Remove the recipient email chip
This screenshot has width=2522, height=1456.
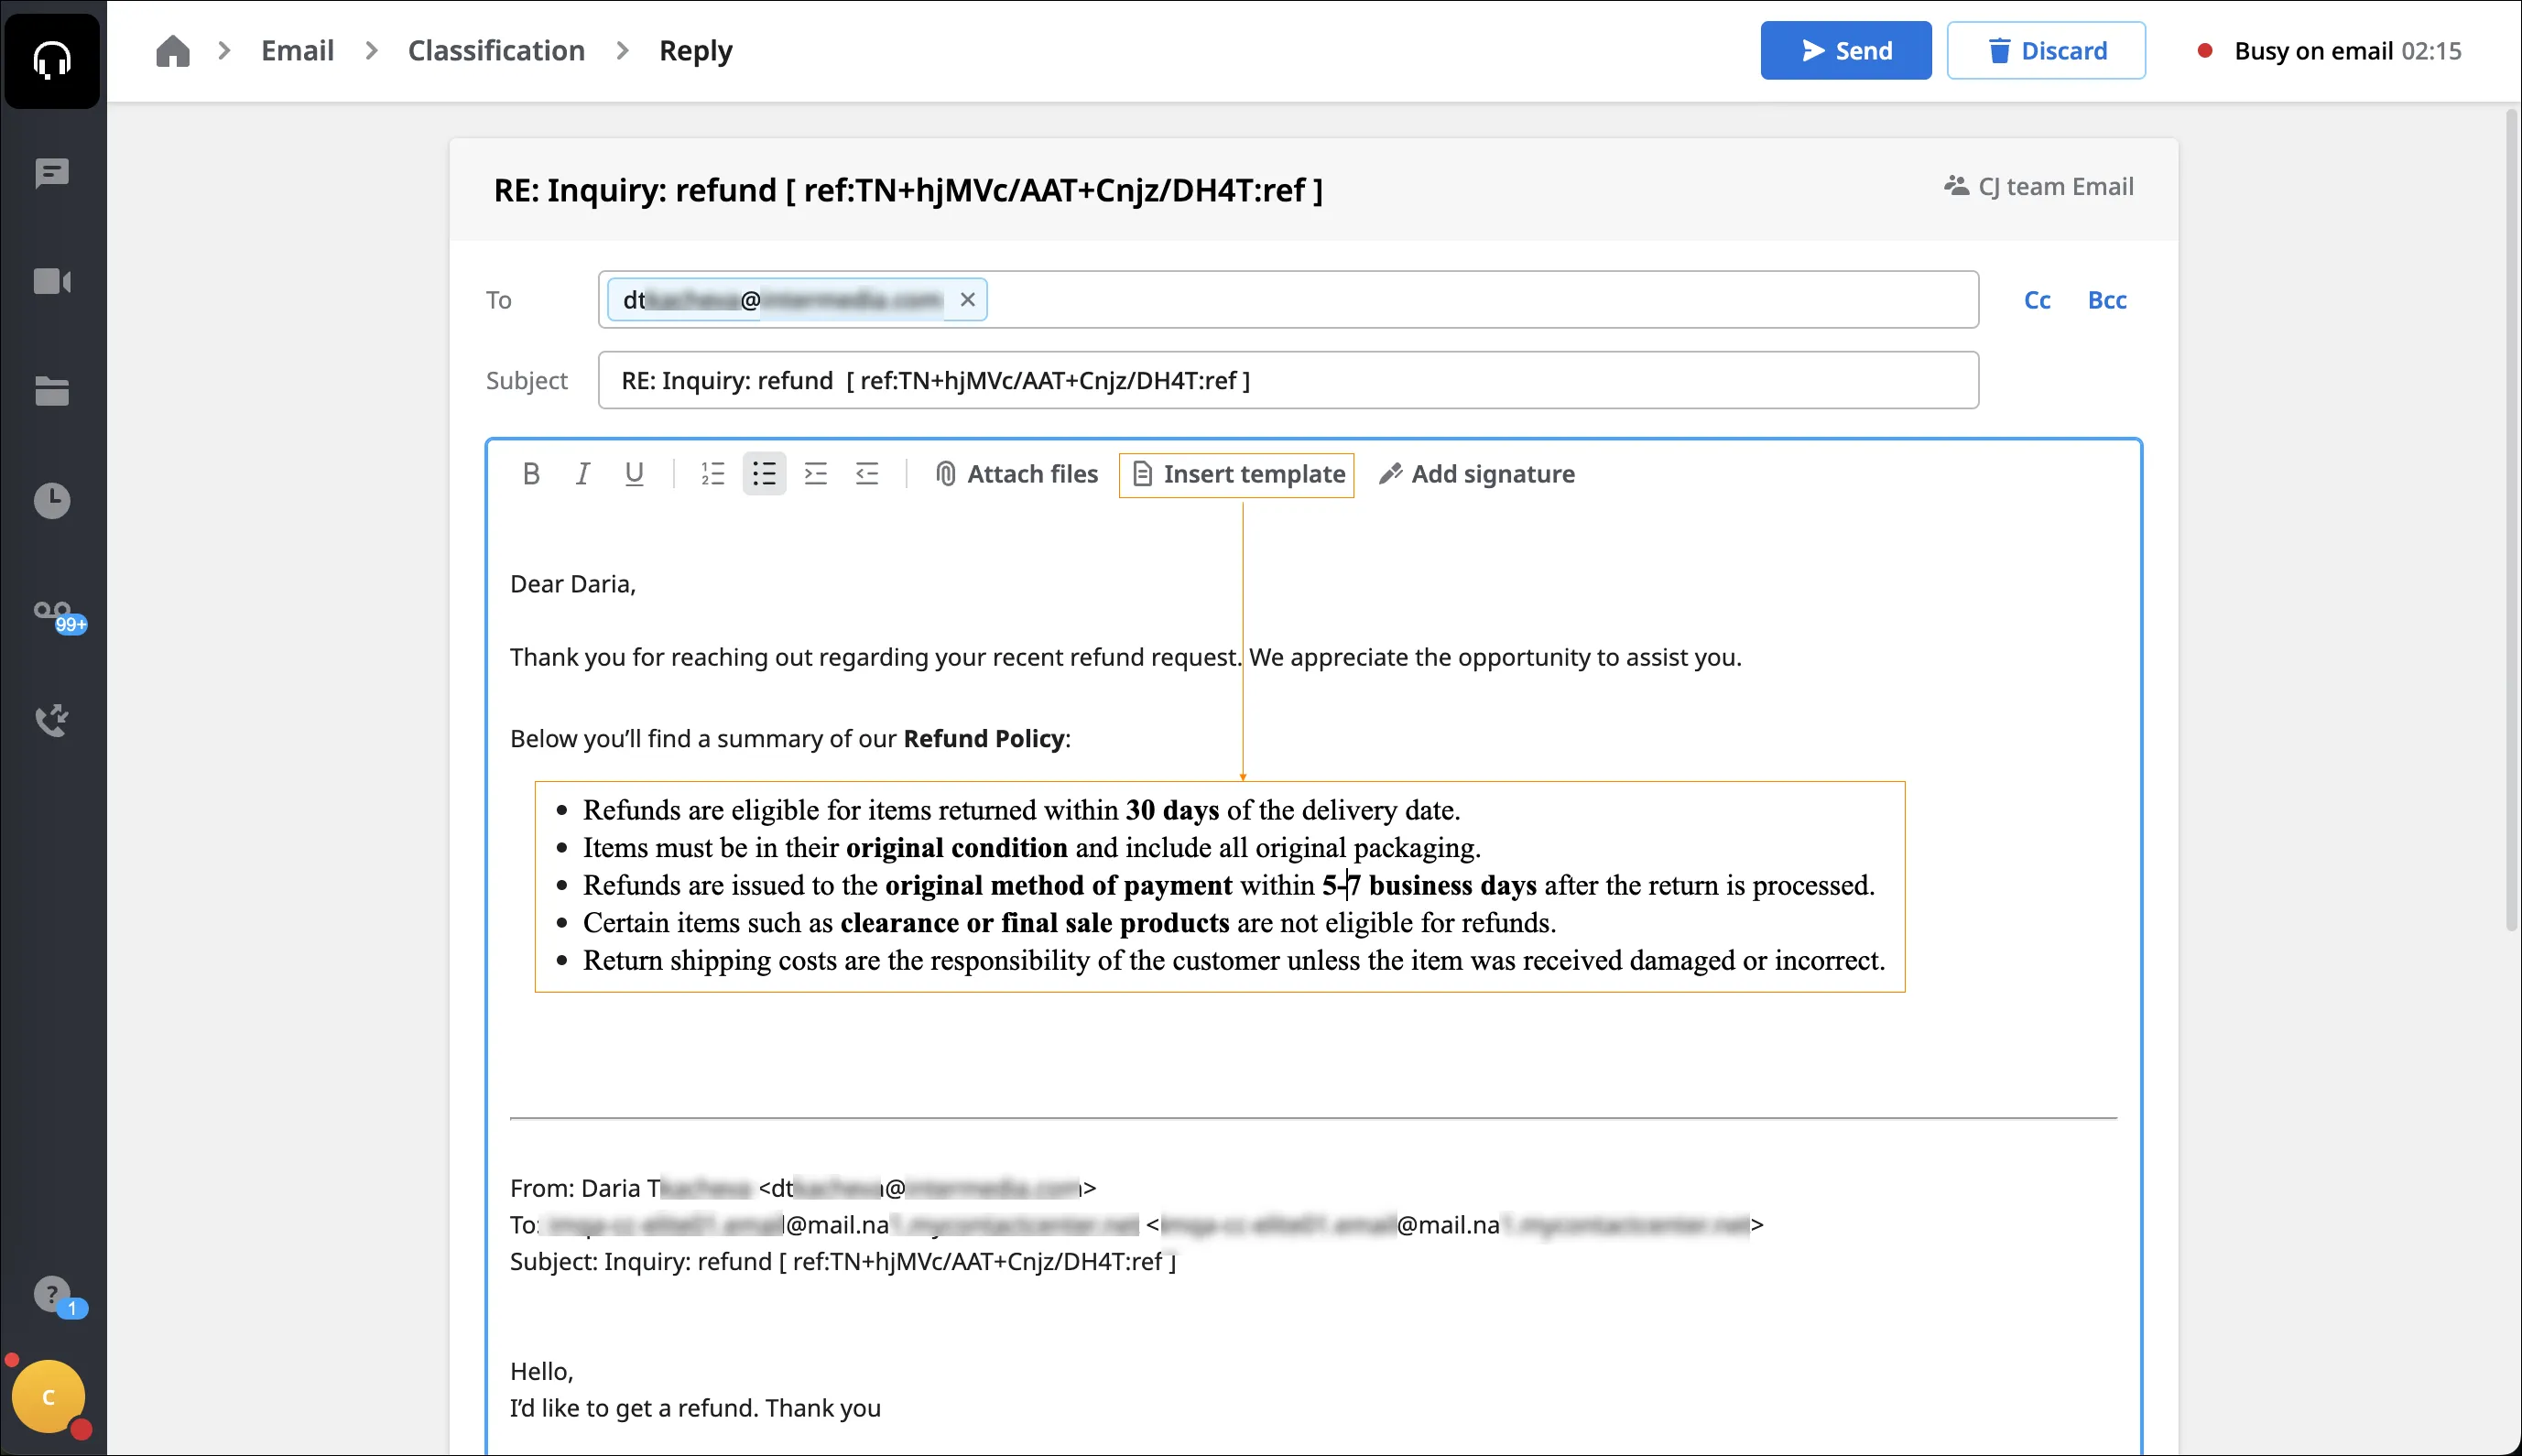pos(967,300)
